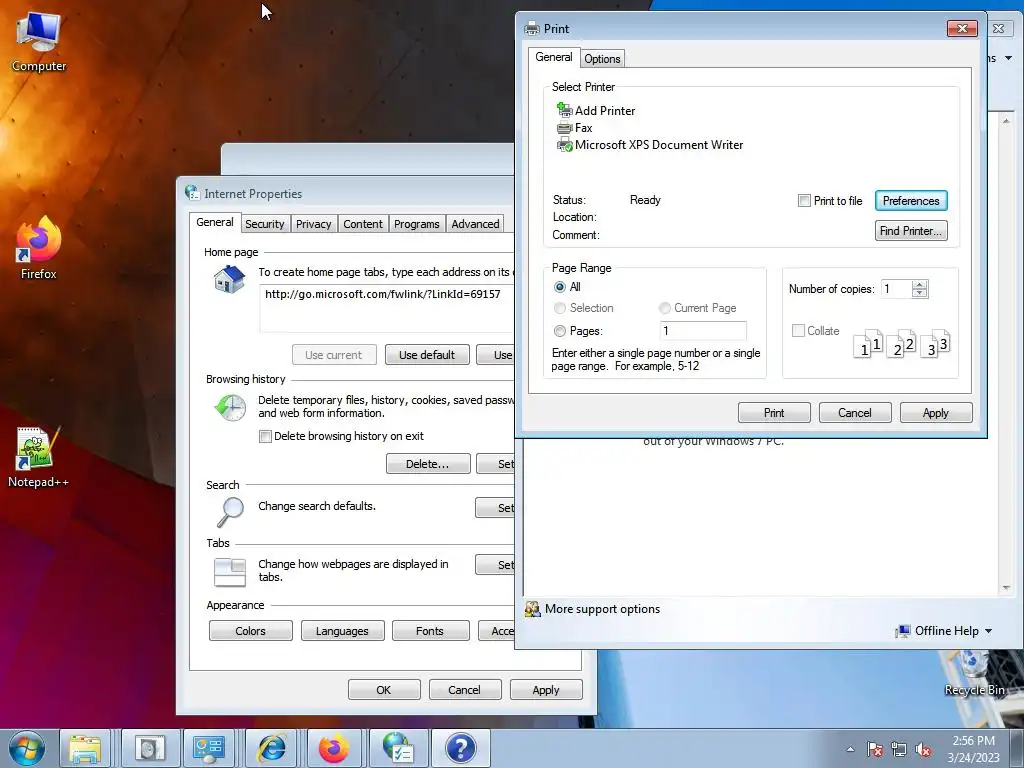Check Delete browsing history on exit
Screen dimensions: 1024x768
pyautogui.click(x=265, y=436)
